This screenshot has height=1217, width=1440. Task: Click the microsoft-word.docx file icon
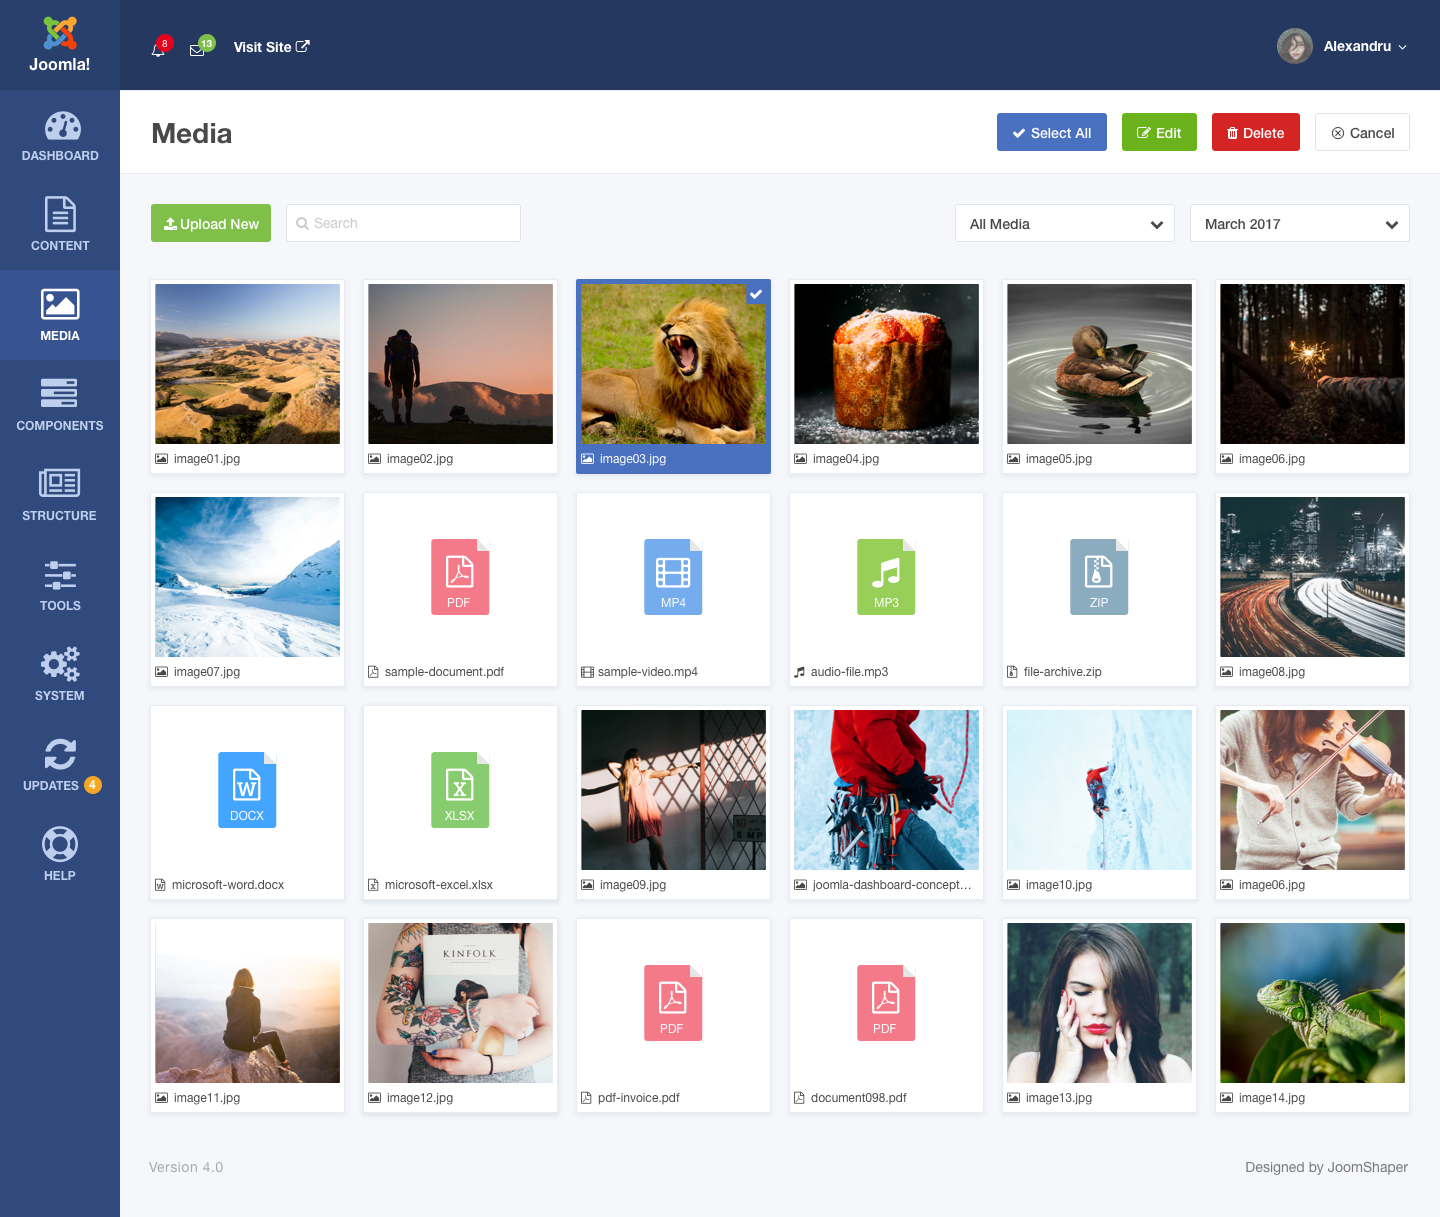(247, 790)
